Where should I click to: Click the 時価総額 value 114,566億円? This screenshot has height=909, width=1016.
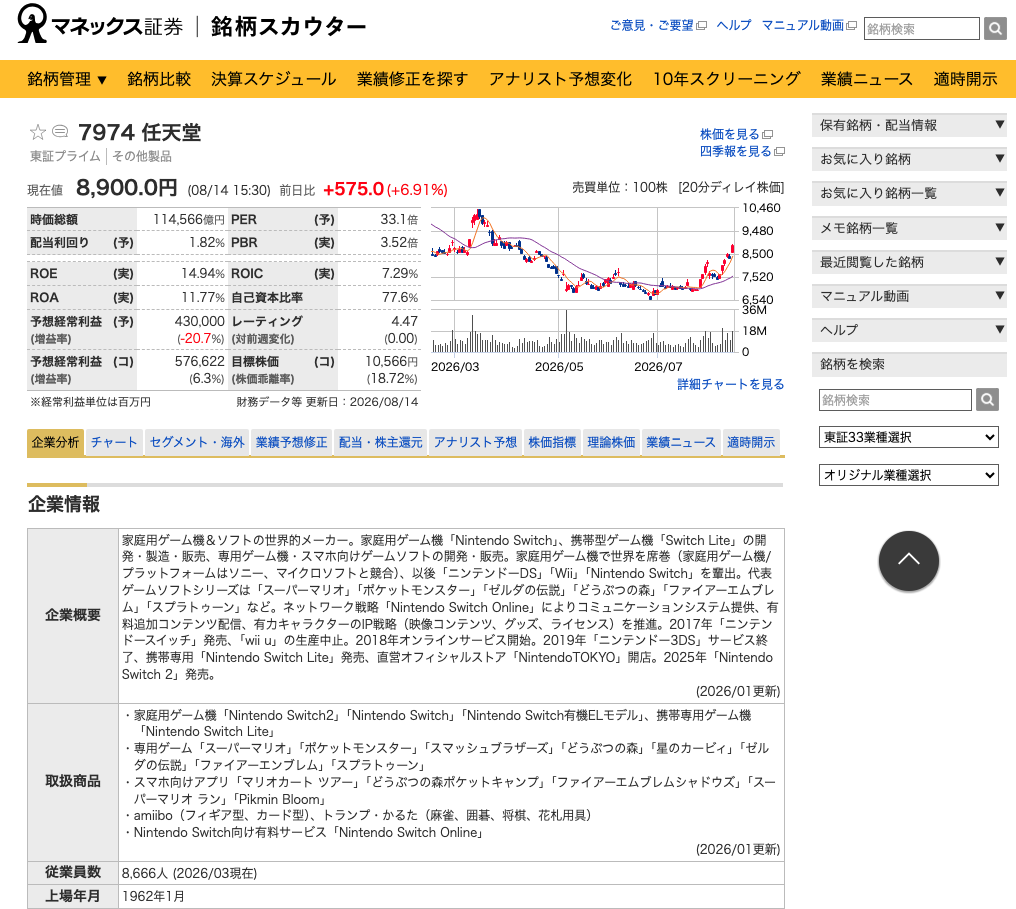[x=189, y=220]
